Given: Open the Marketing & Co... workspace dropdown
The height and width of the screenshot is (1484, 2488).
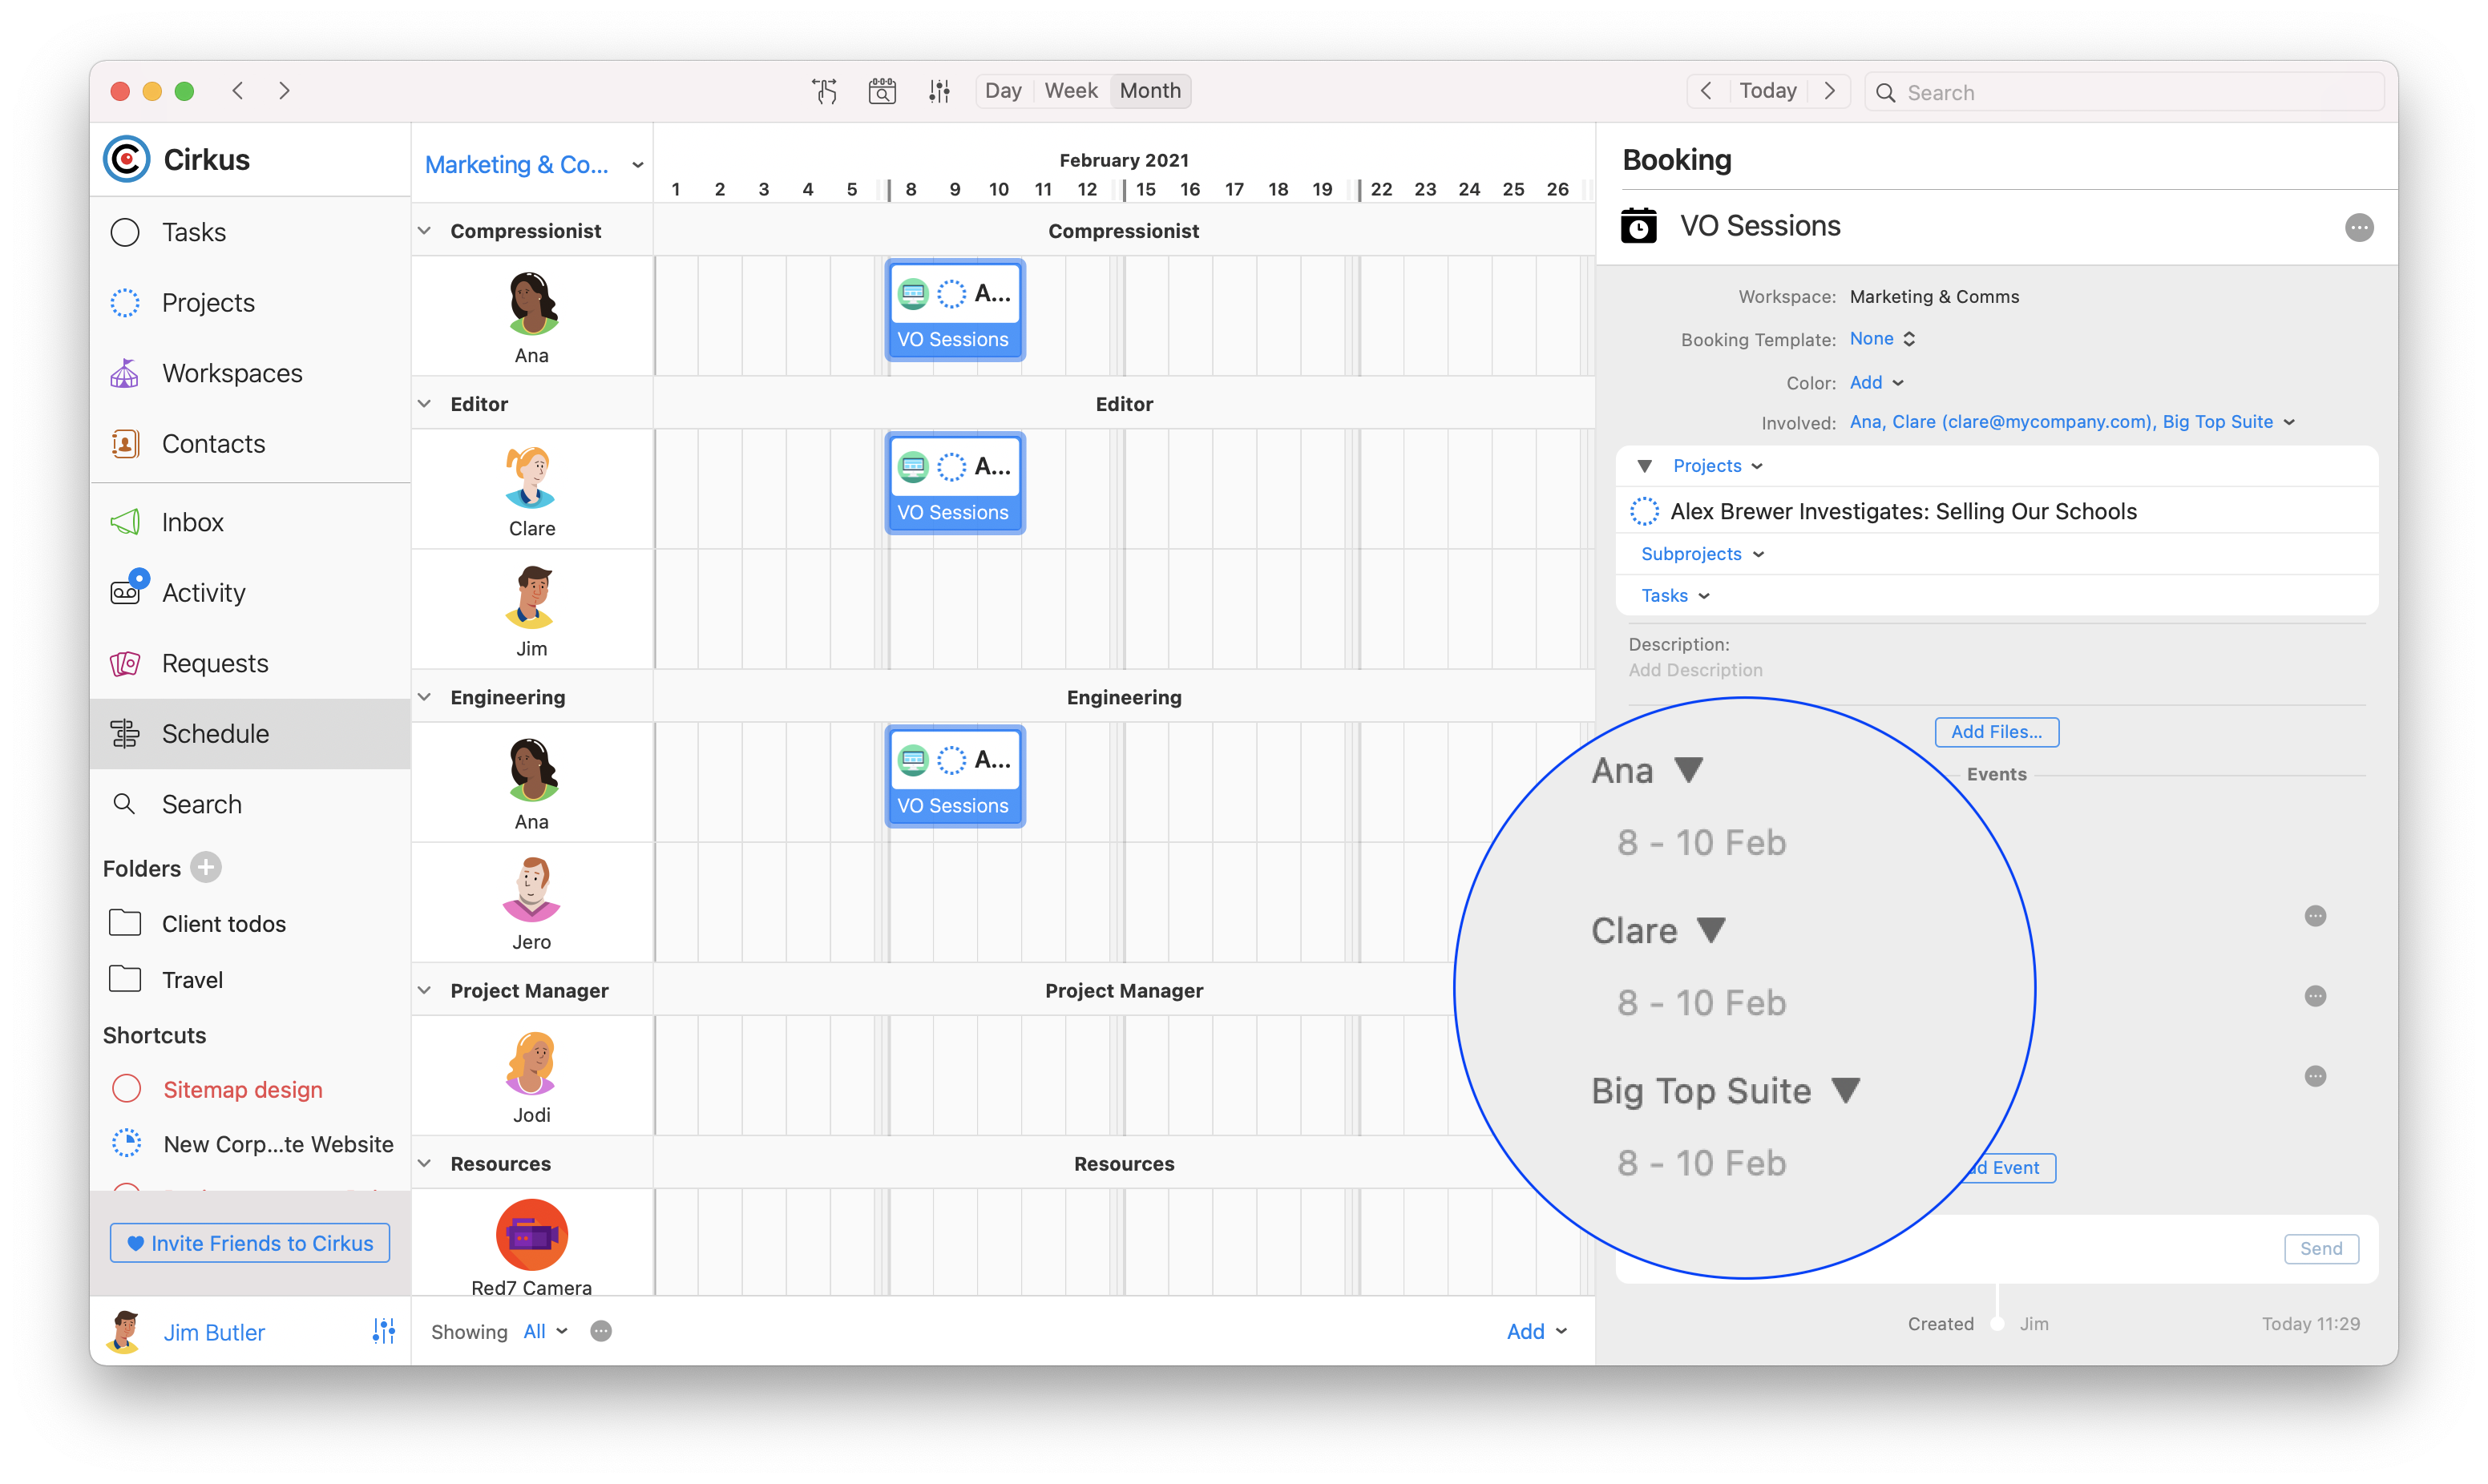Looking at the screenshot, I should click(x=534, y=164).
